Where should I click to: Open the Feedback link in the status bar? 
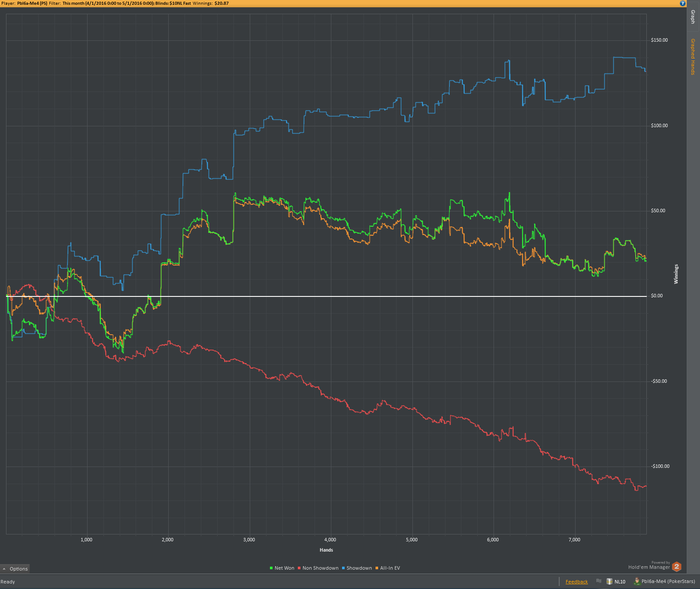click(x=576, y=581)
